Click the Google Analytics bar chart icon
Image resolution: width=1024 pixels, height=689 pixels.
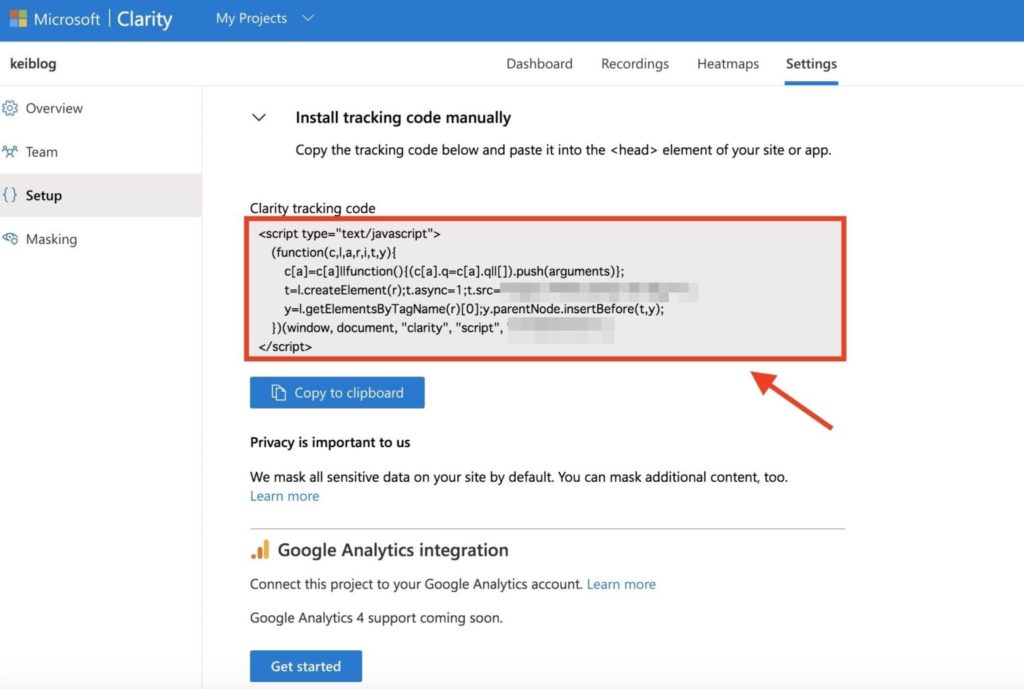260,549
